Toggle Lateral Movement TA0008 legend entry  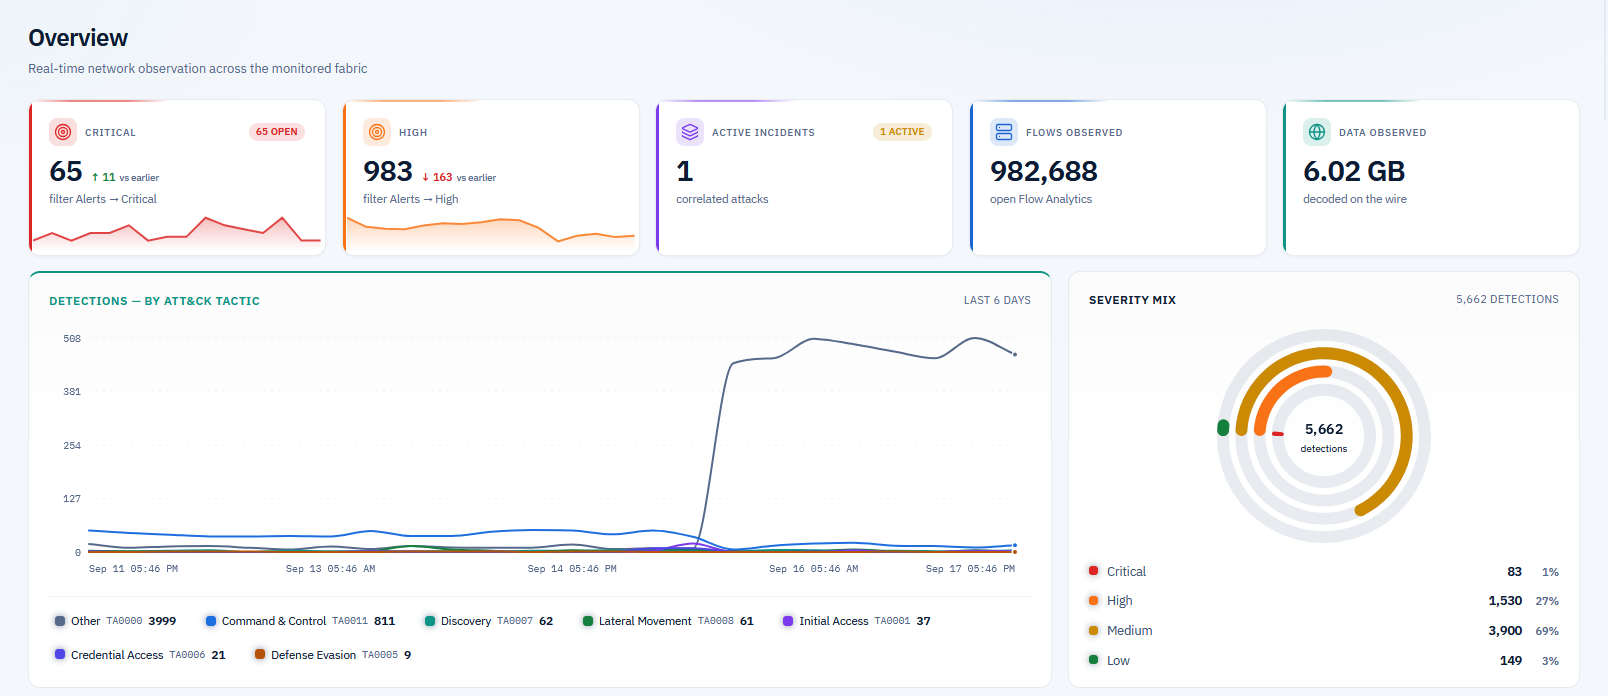tap(668, 621)
